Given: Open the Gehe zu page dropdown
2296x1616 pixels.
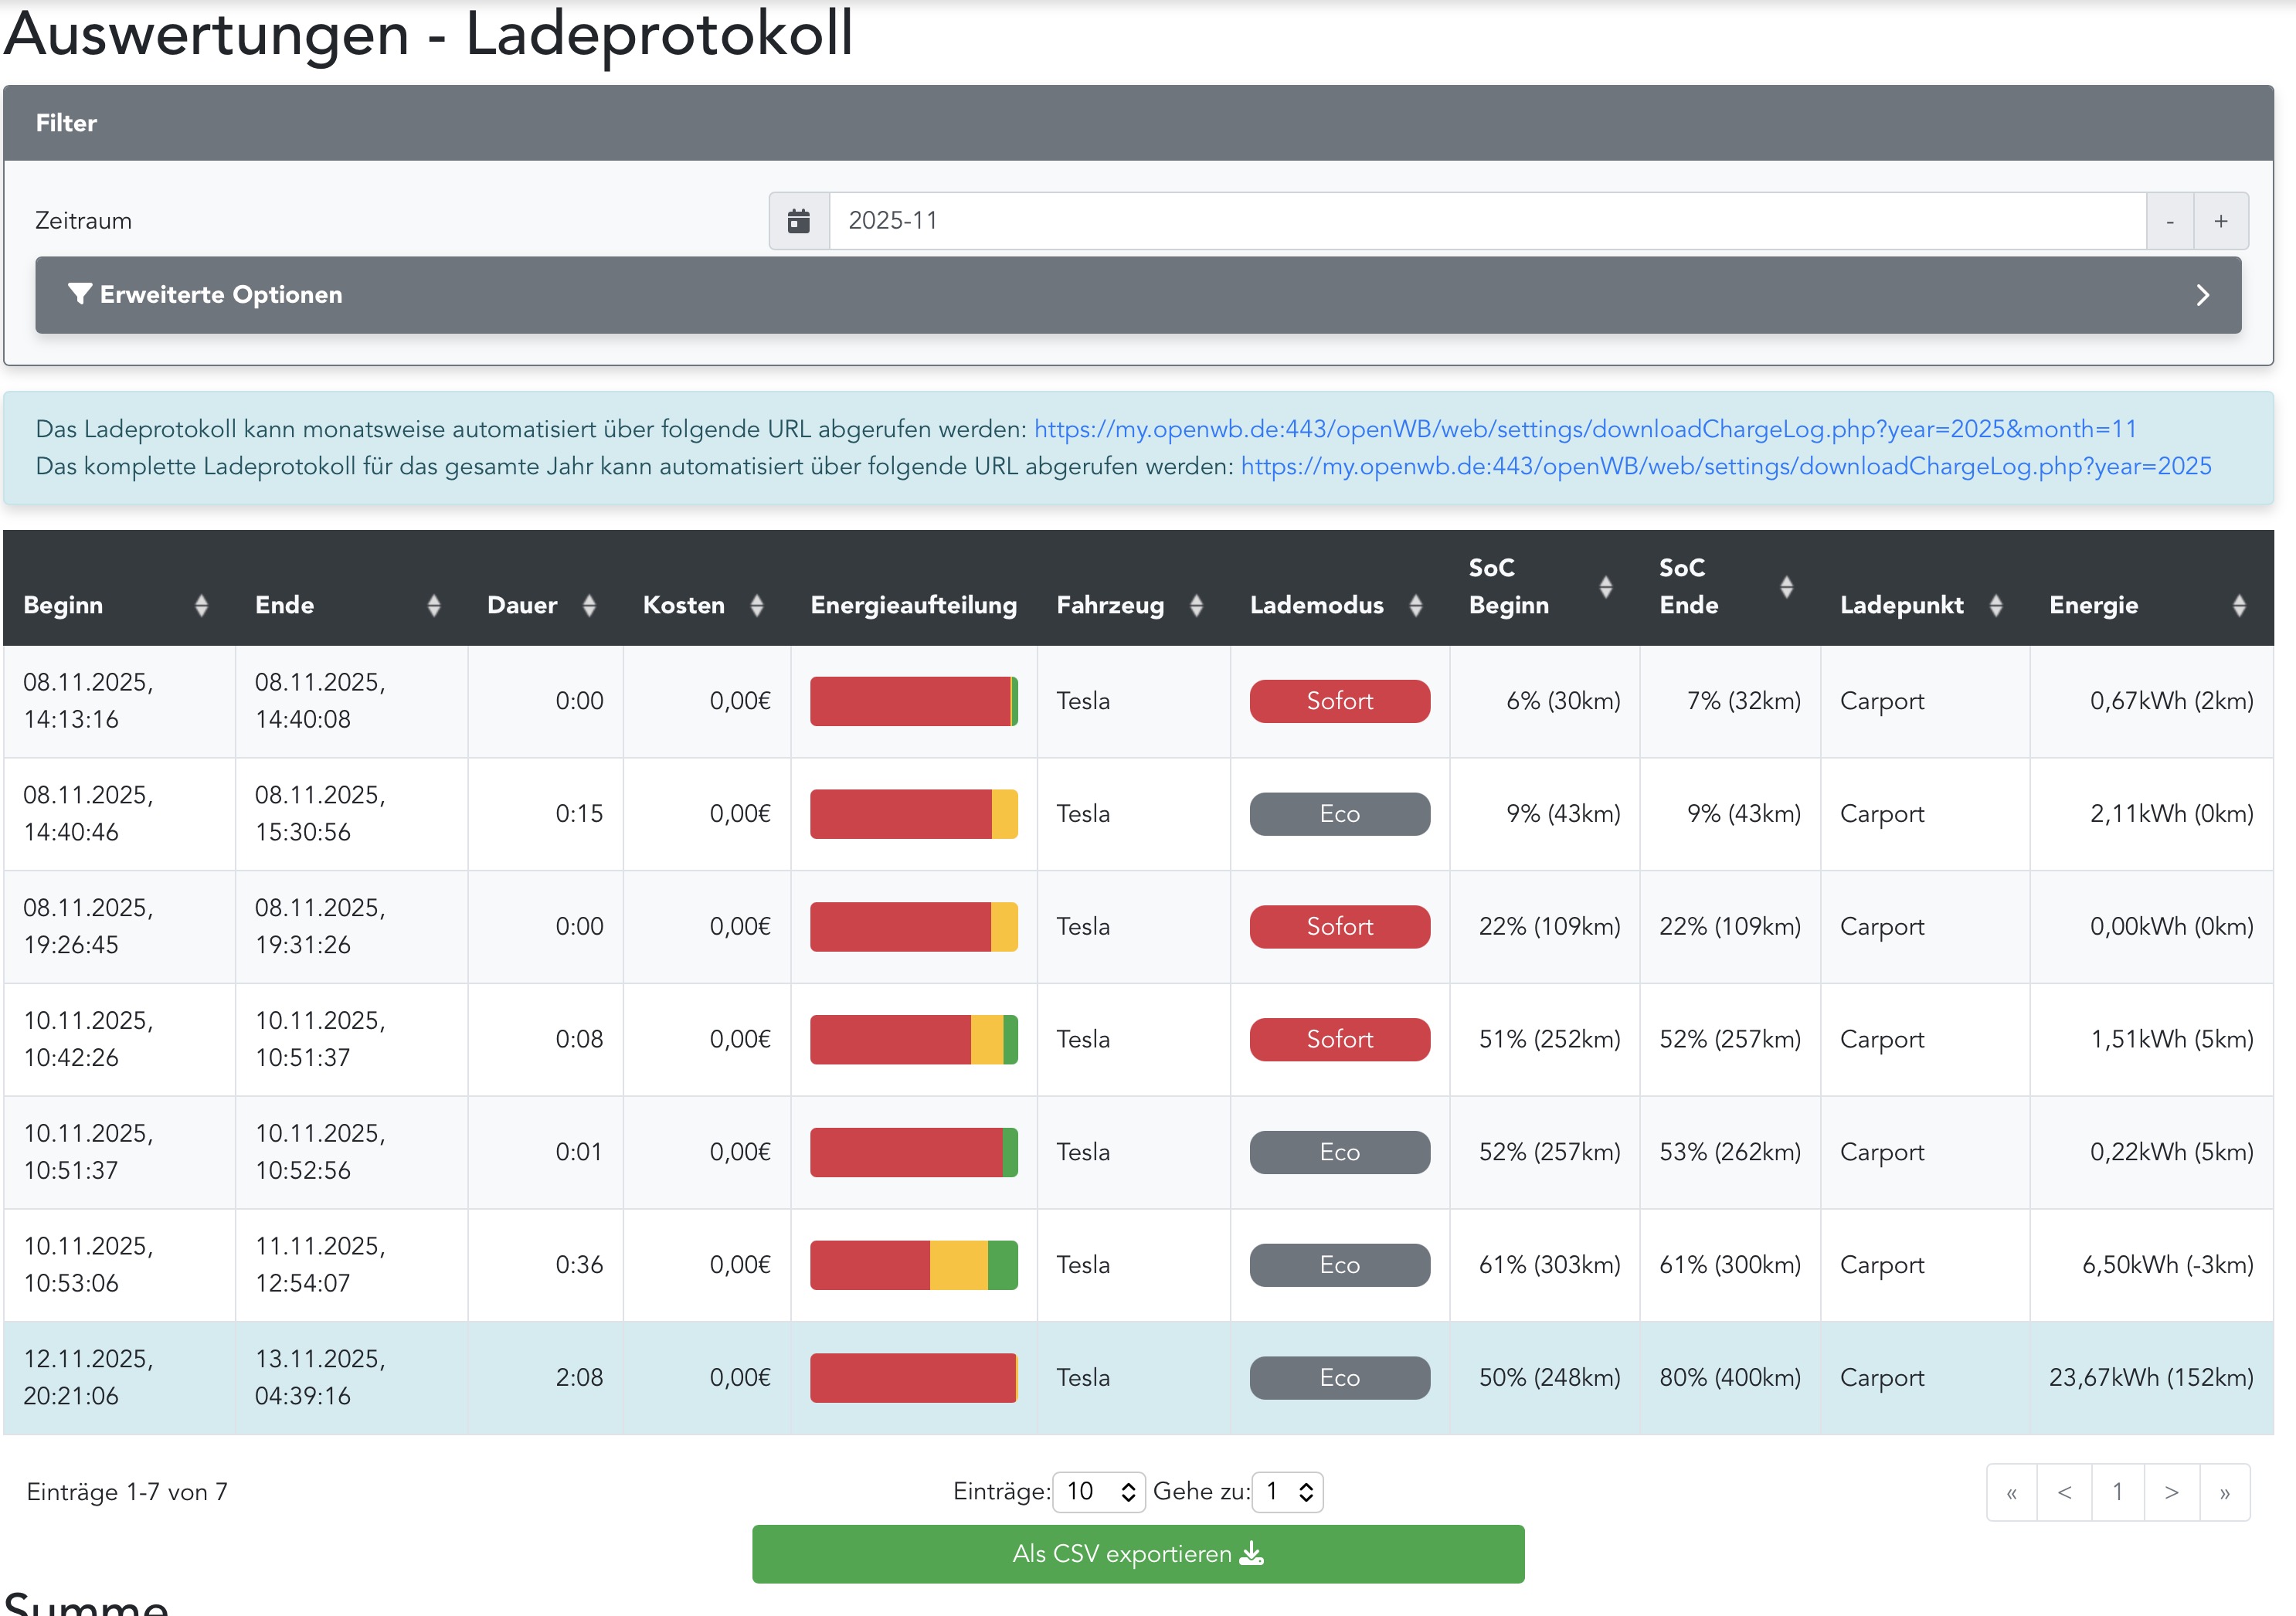Looking at the screenshot, I should pyautogui.click(x=1287, y=1492).
